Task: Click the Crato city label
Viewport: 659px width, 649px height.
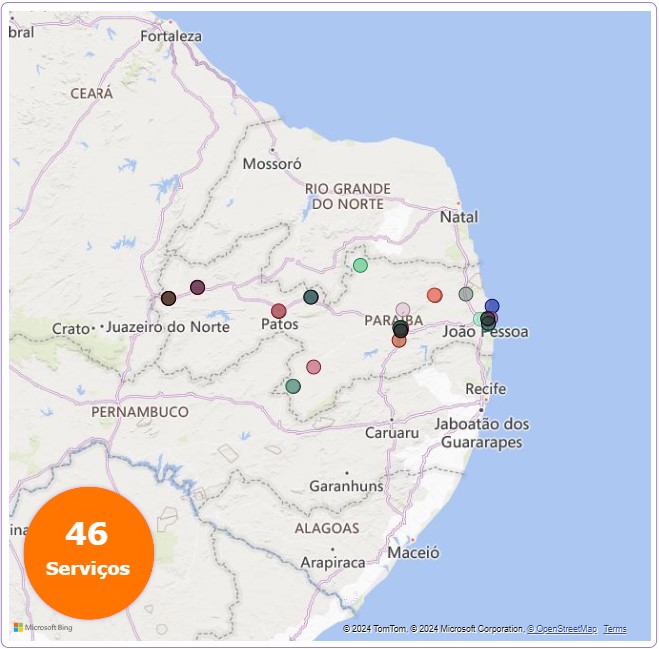Action: [x=71, y=329]
